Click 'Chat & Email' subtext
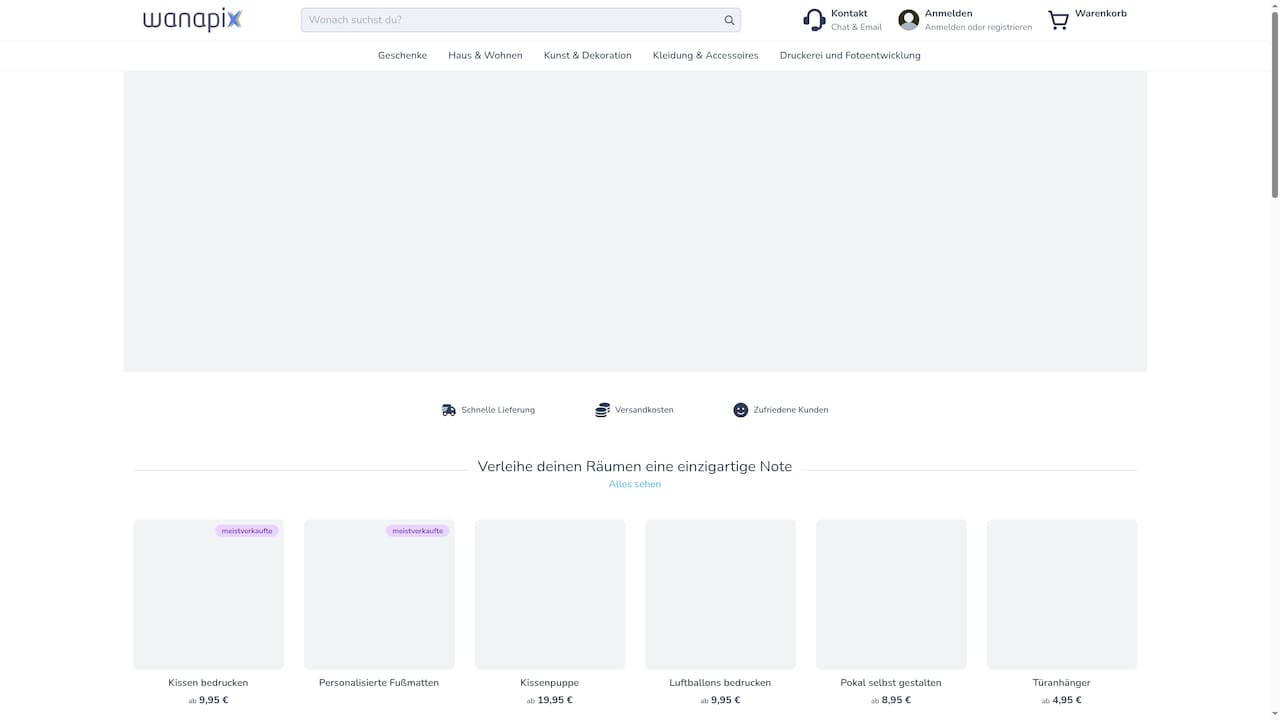 (856, 28)
